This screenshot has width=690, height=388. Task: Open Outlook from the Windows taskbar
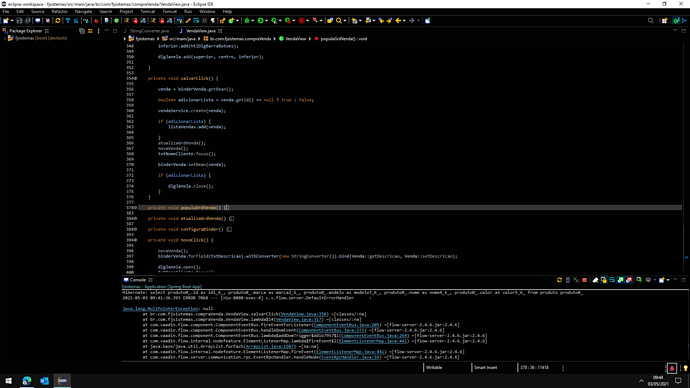[44, 381]
